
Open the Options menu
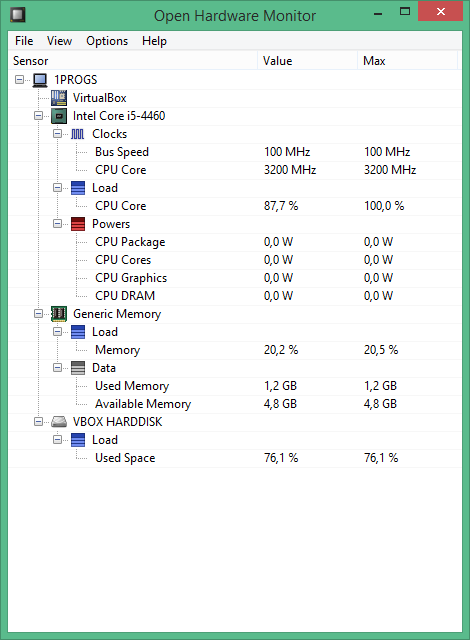[107, 41]
